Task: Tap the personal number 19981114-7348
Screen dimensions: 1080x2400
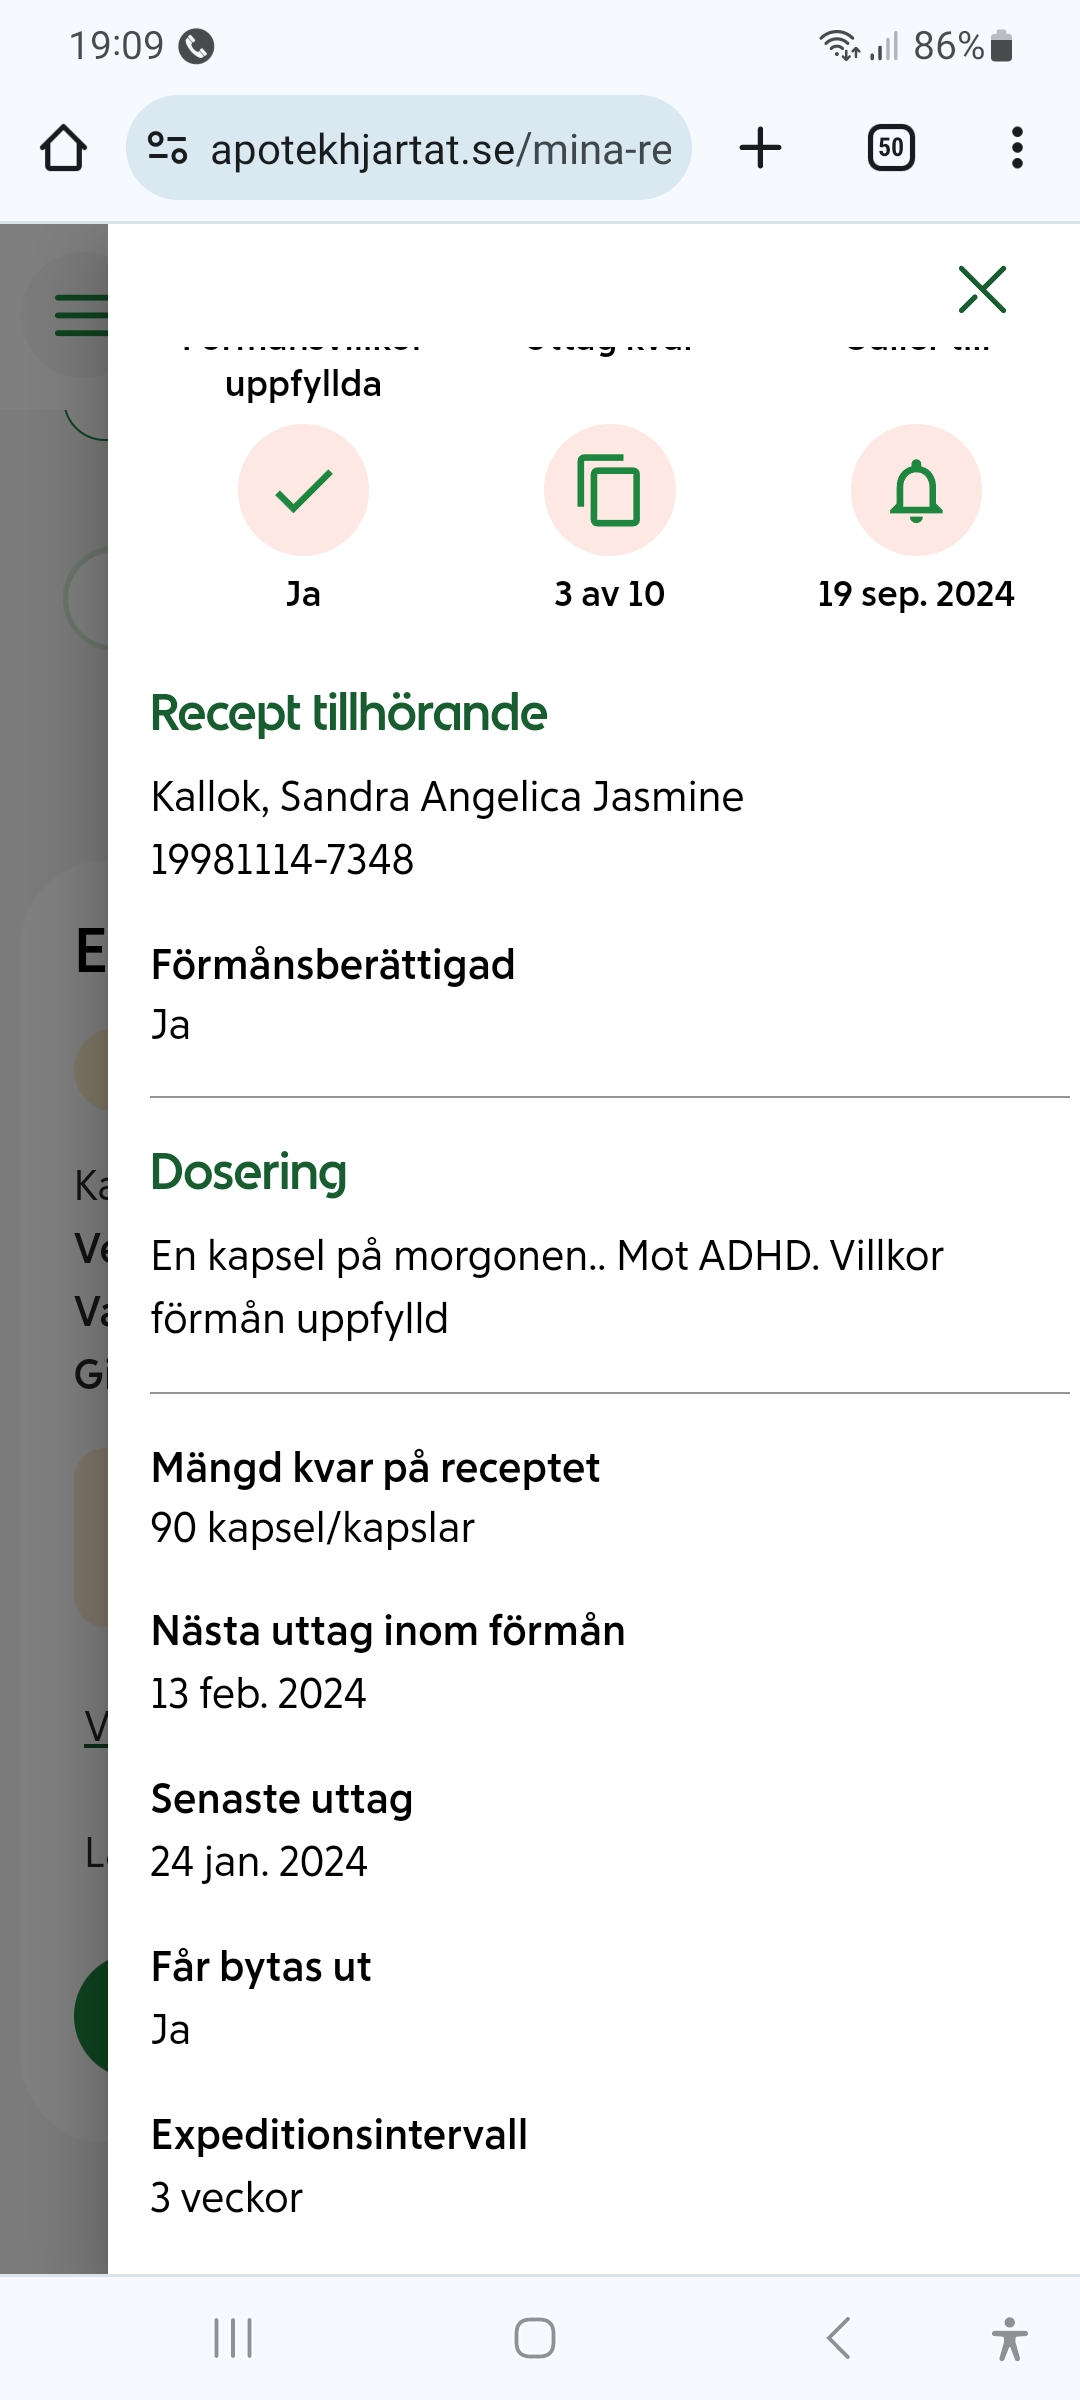Action: [282, 860]
